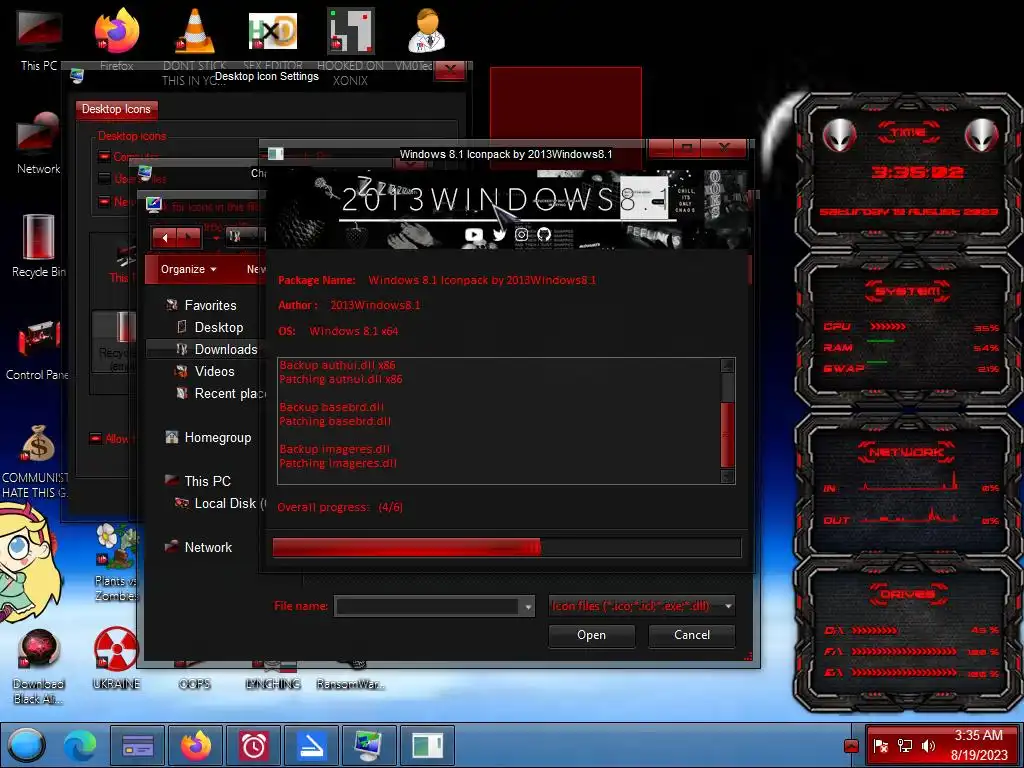Open the blue scanner app on taskbar
The image size is (1024, 768).
(312, 745)
